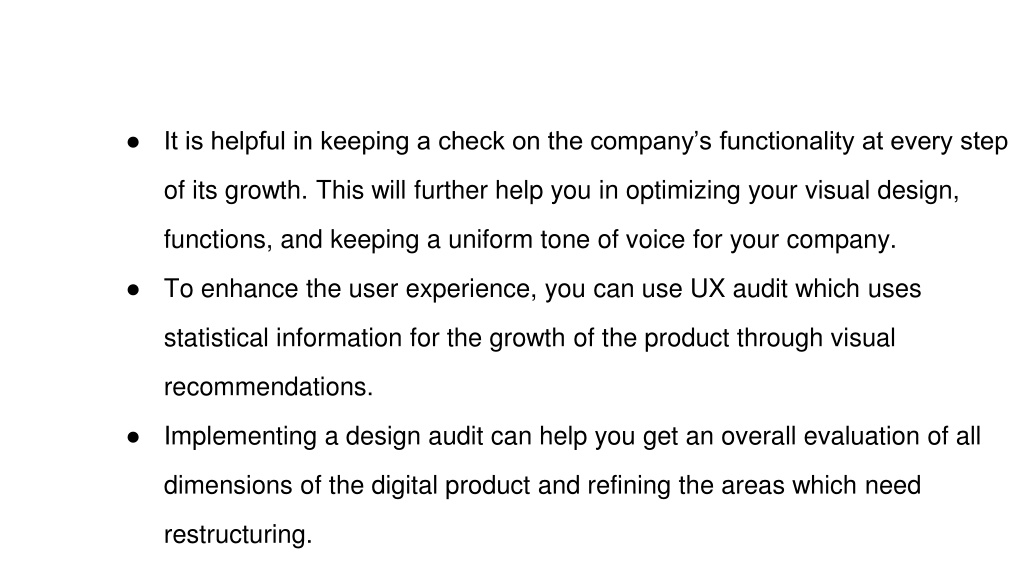Click the word 'growth.' in first bullet
The width and height of the screenshot is (1024, 576).
click(x=266, y=191)
